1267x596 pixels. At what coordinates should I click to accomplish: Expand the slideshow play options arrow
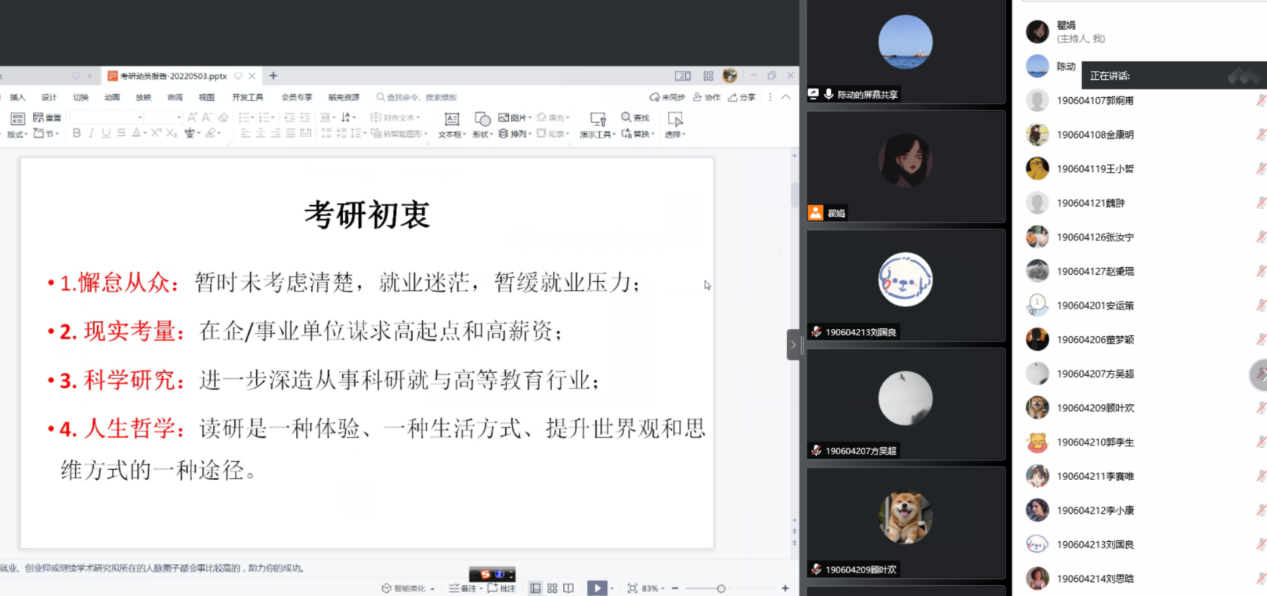tap(612, 588)
